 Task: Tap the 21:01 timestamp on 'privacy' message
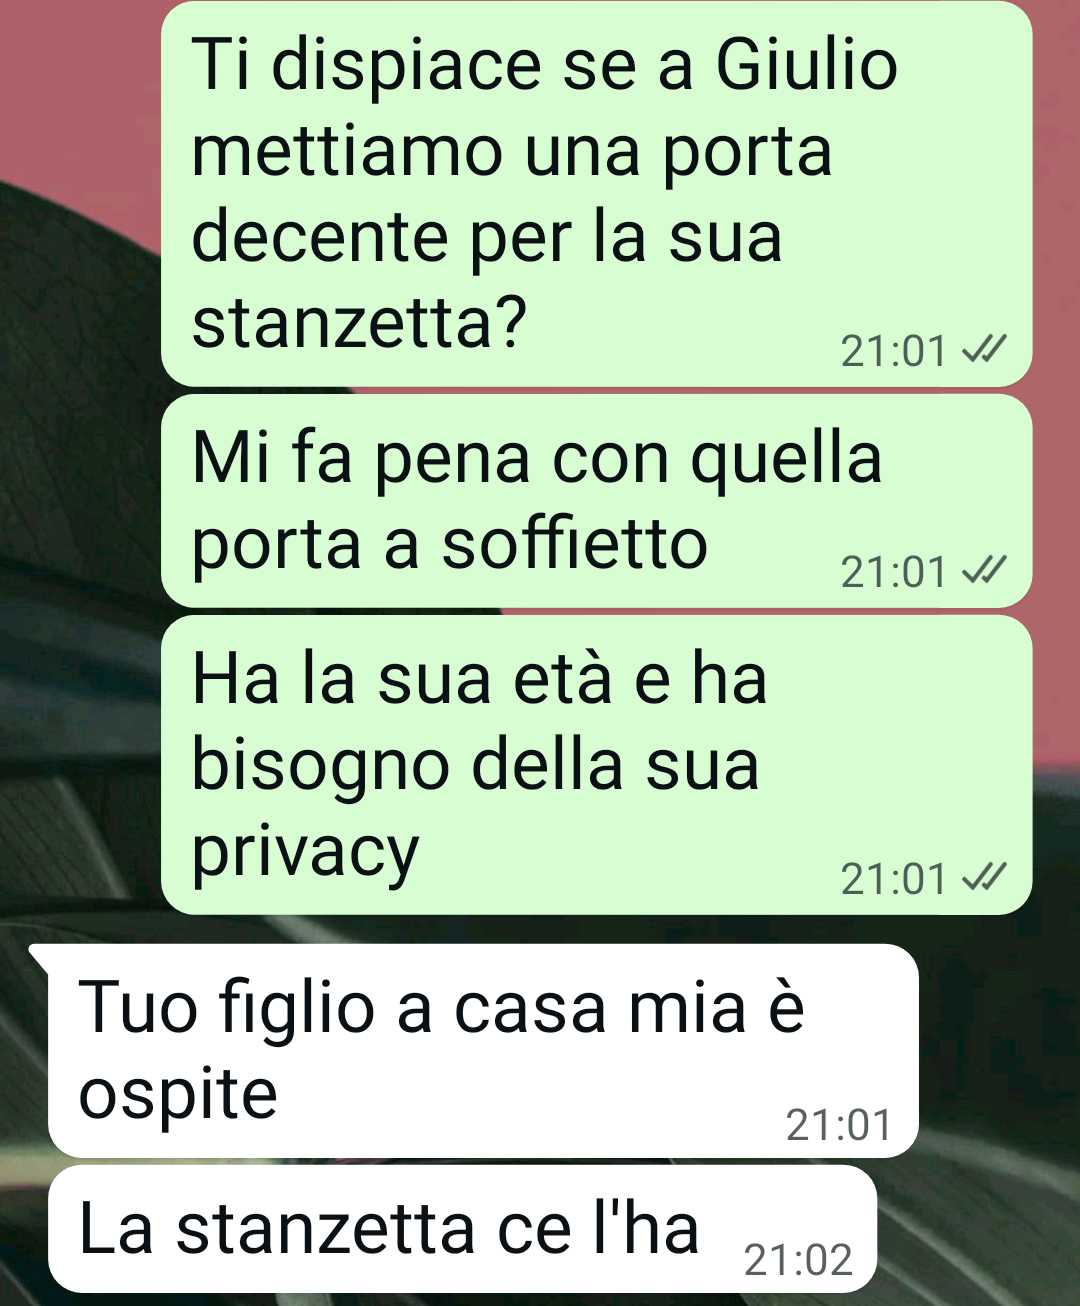click(893, 879)
